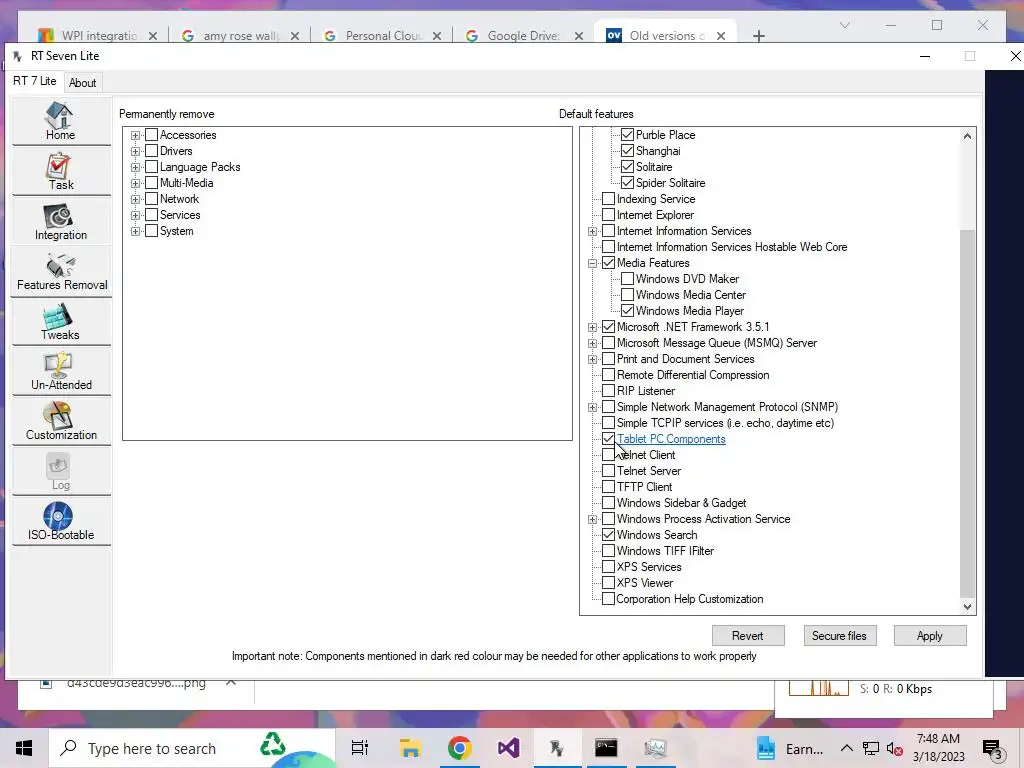The height and width of the screenshot is (768, 1024).
Task: Open a new Chrome tab
Action: [758, 36]
